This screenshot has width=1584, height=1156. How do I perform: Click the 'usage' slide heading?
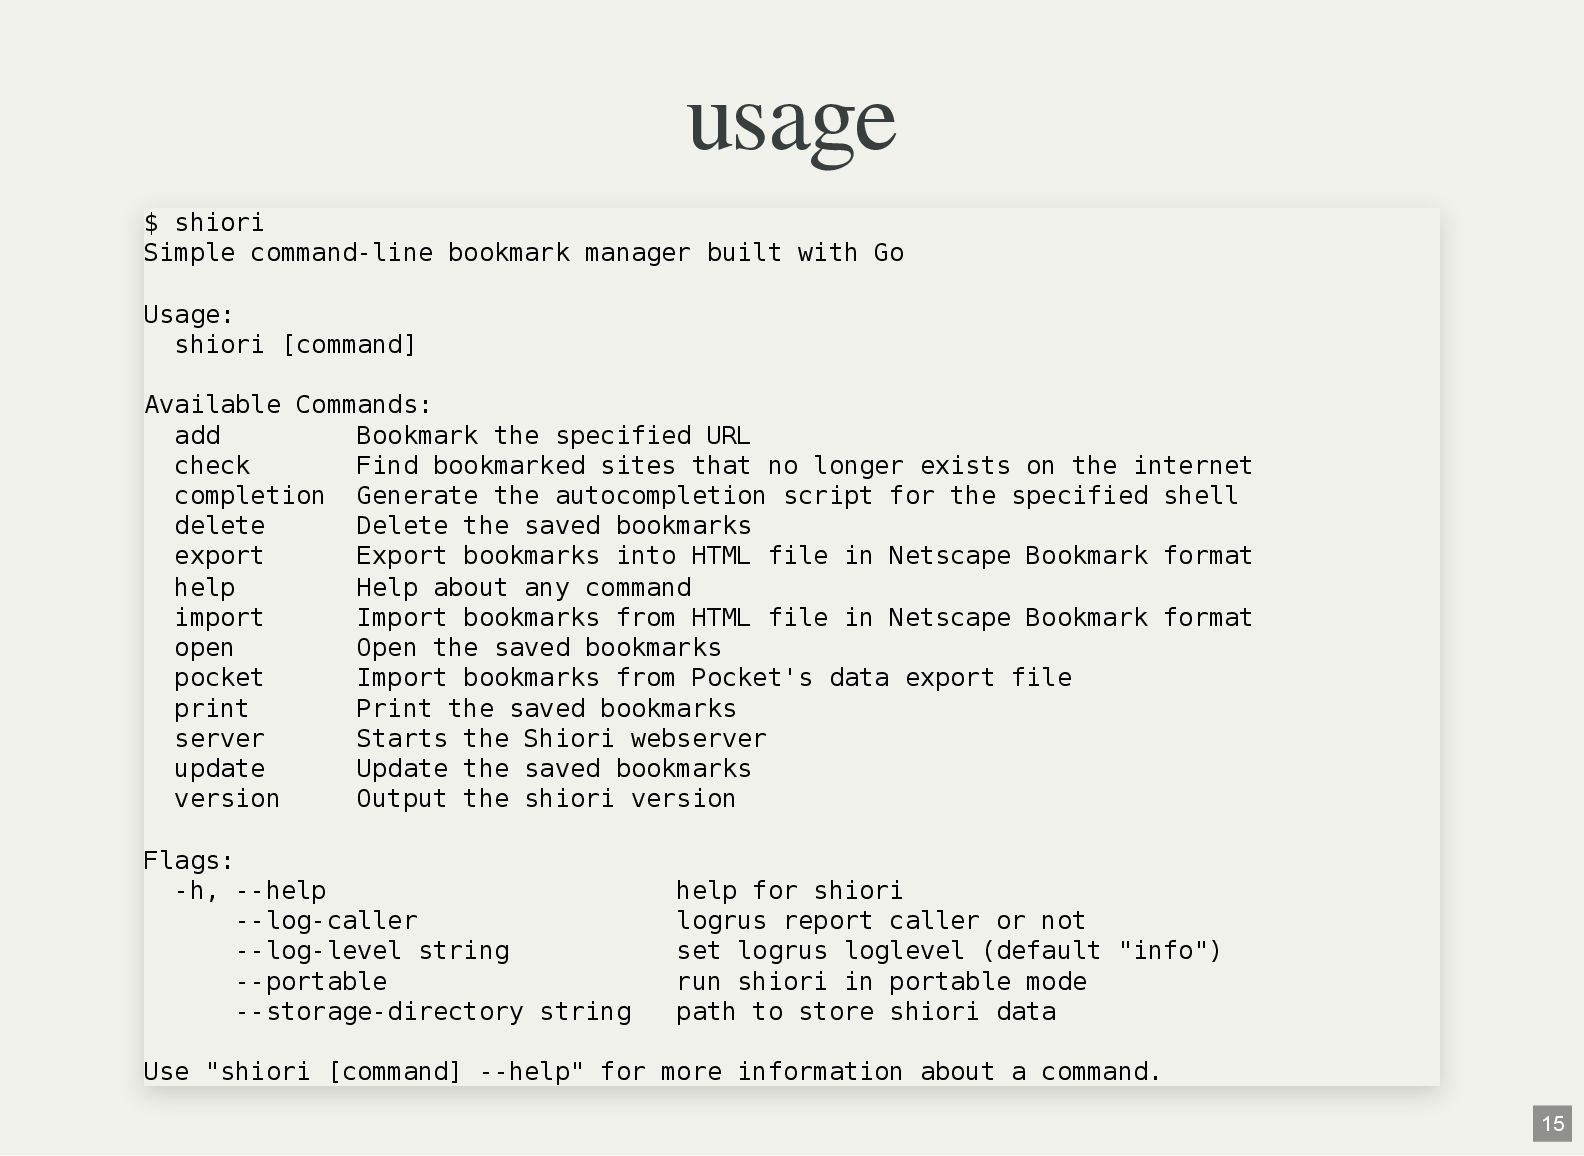coord(791,125)
